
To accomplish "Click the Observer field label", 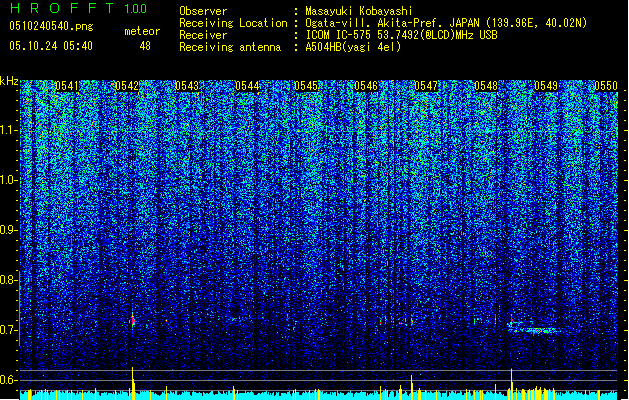I will pos(203,11).
